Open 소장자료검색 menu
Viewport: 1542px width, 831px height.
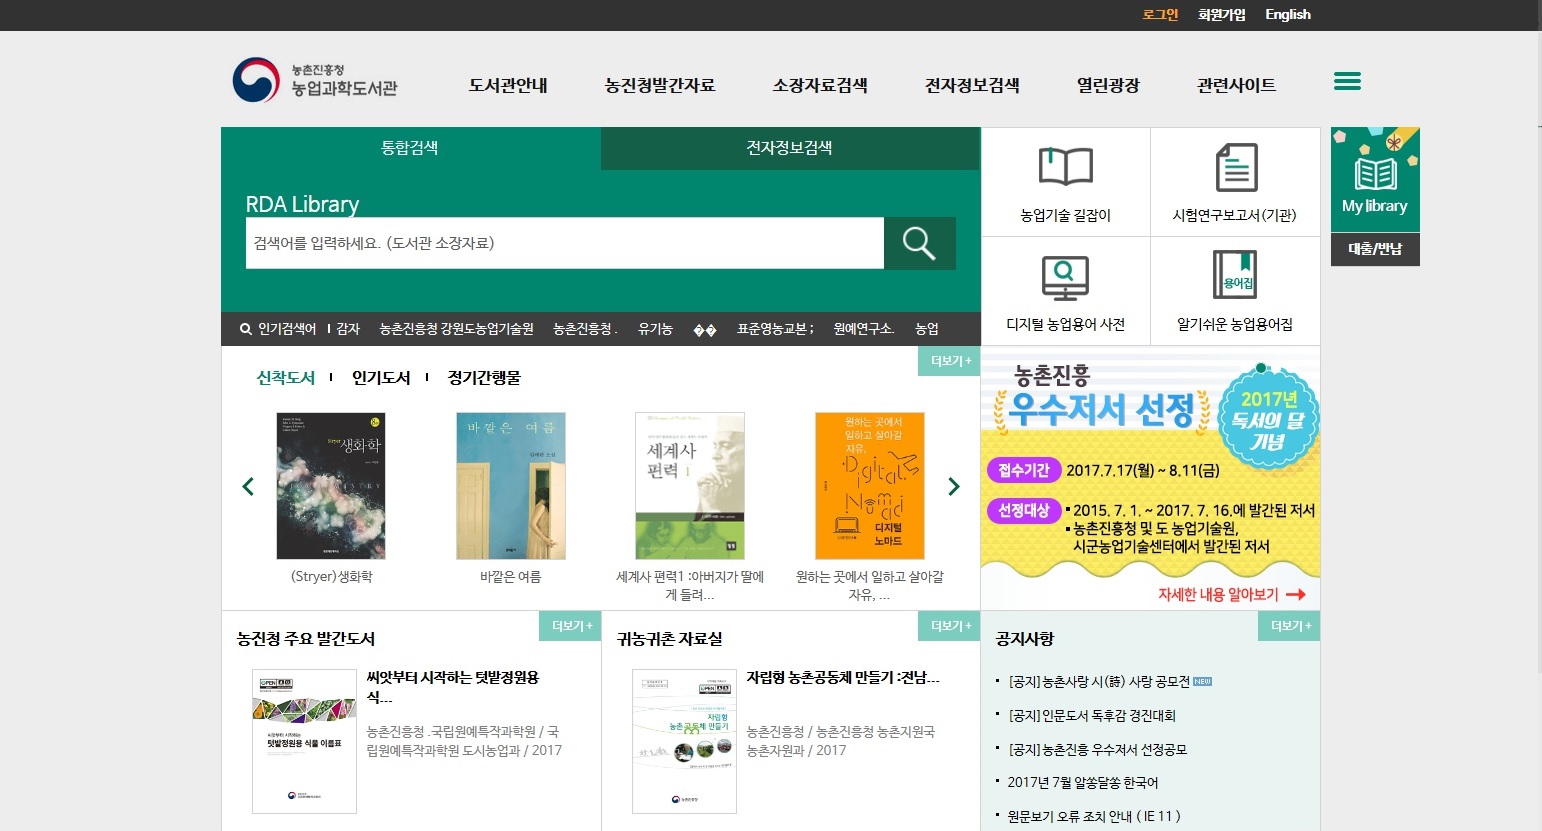pyautogui.click(x=820, y=86)
